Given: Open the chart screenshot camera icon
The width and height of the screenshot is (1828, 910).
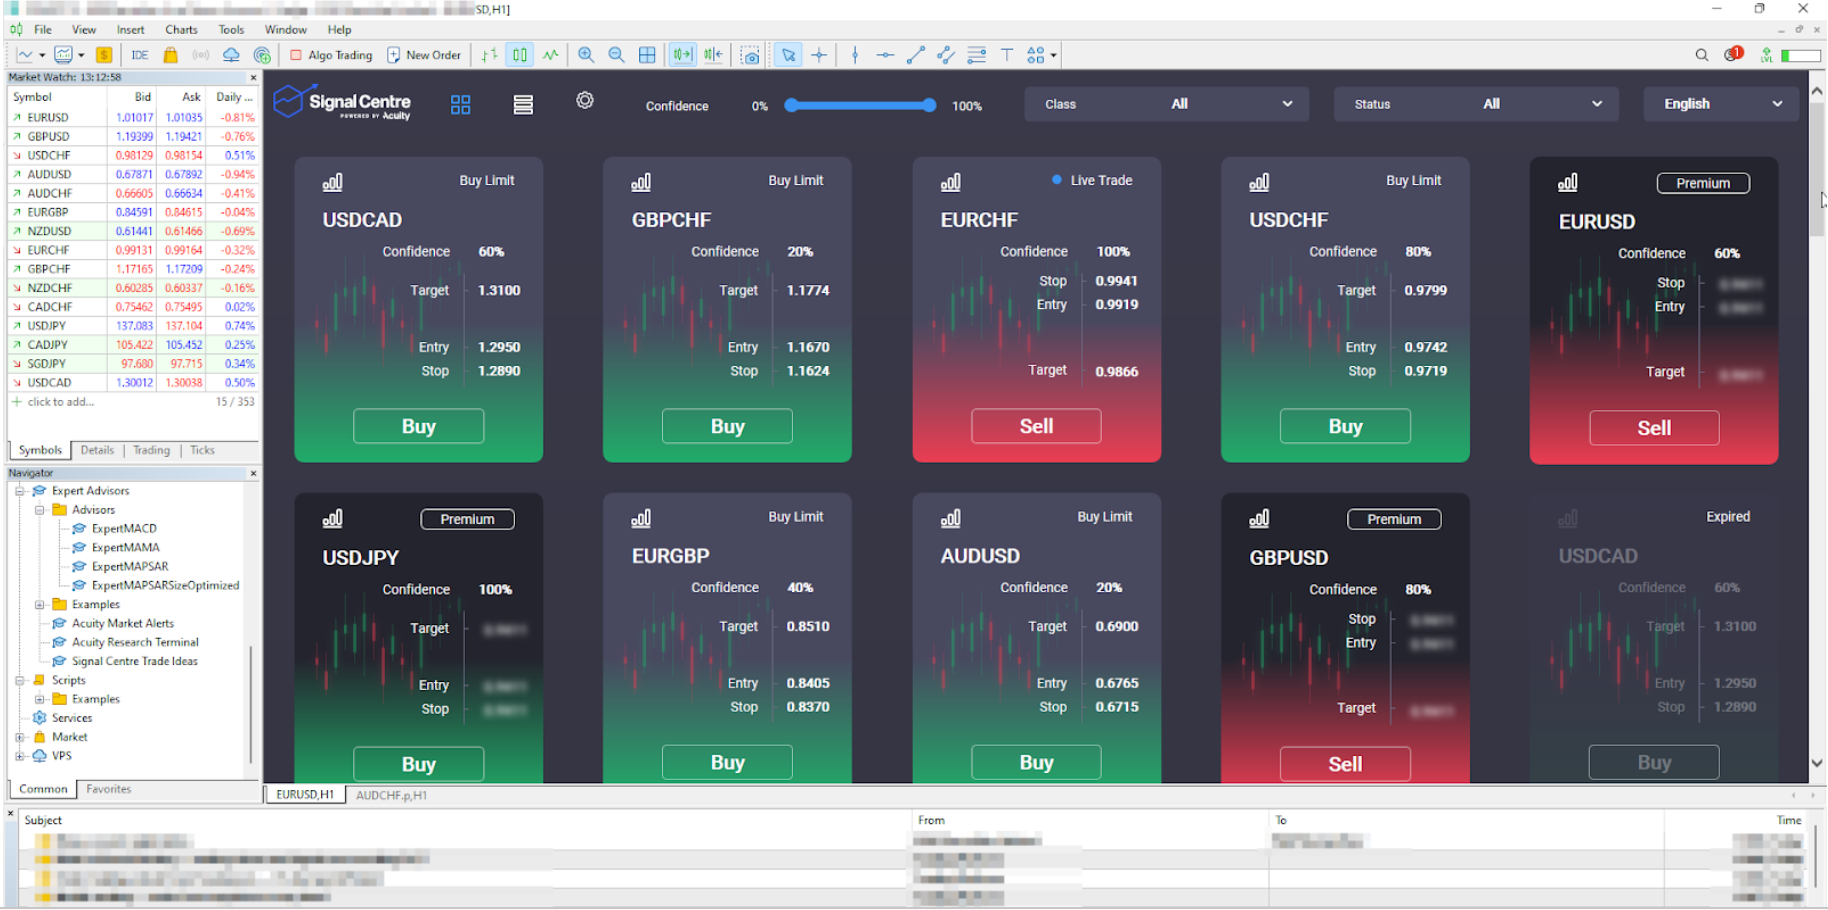Looking at the screenshot, I should coord(751,55).
